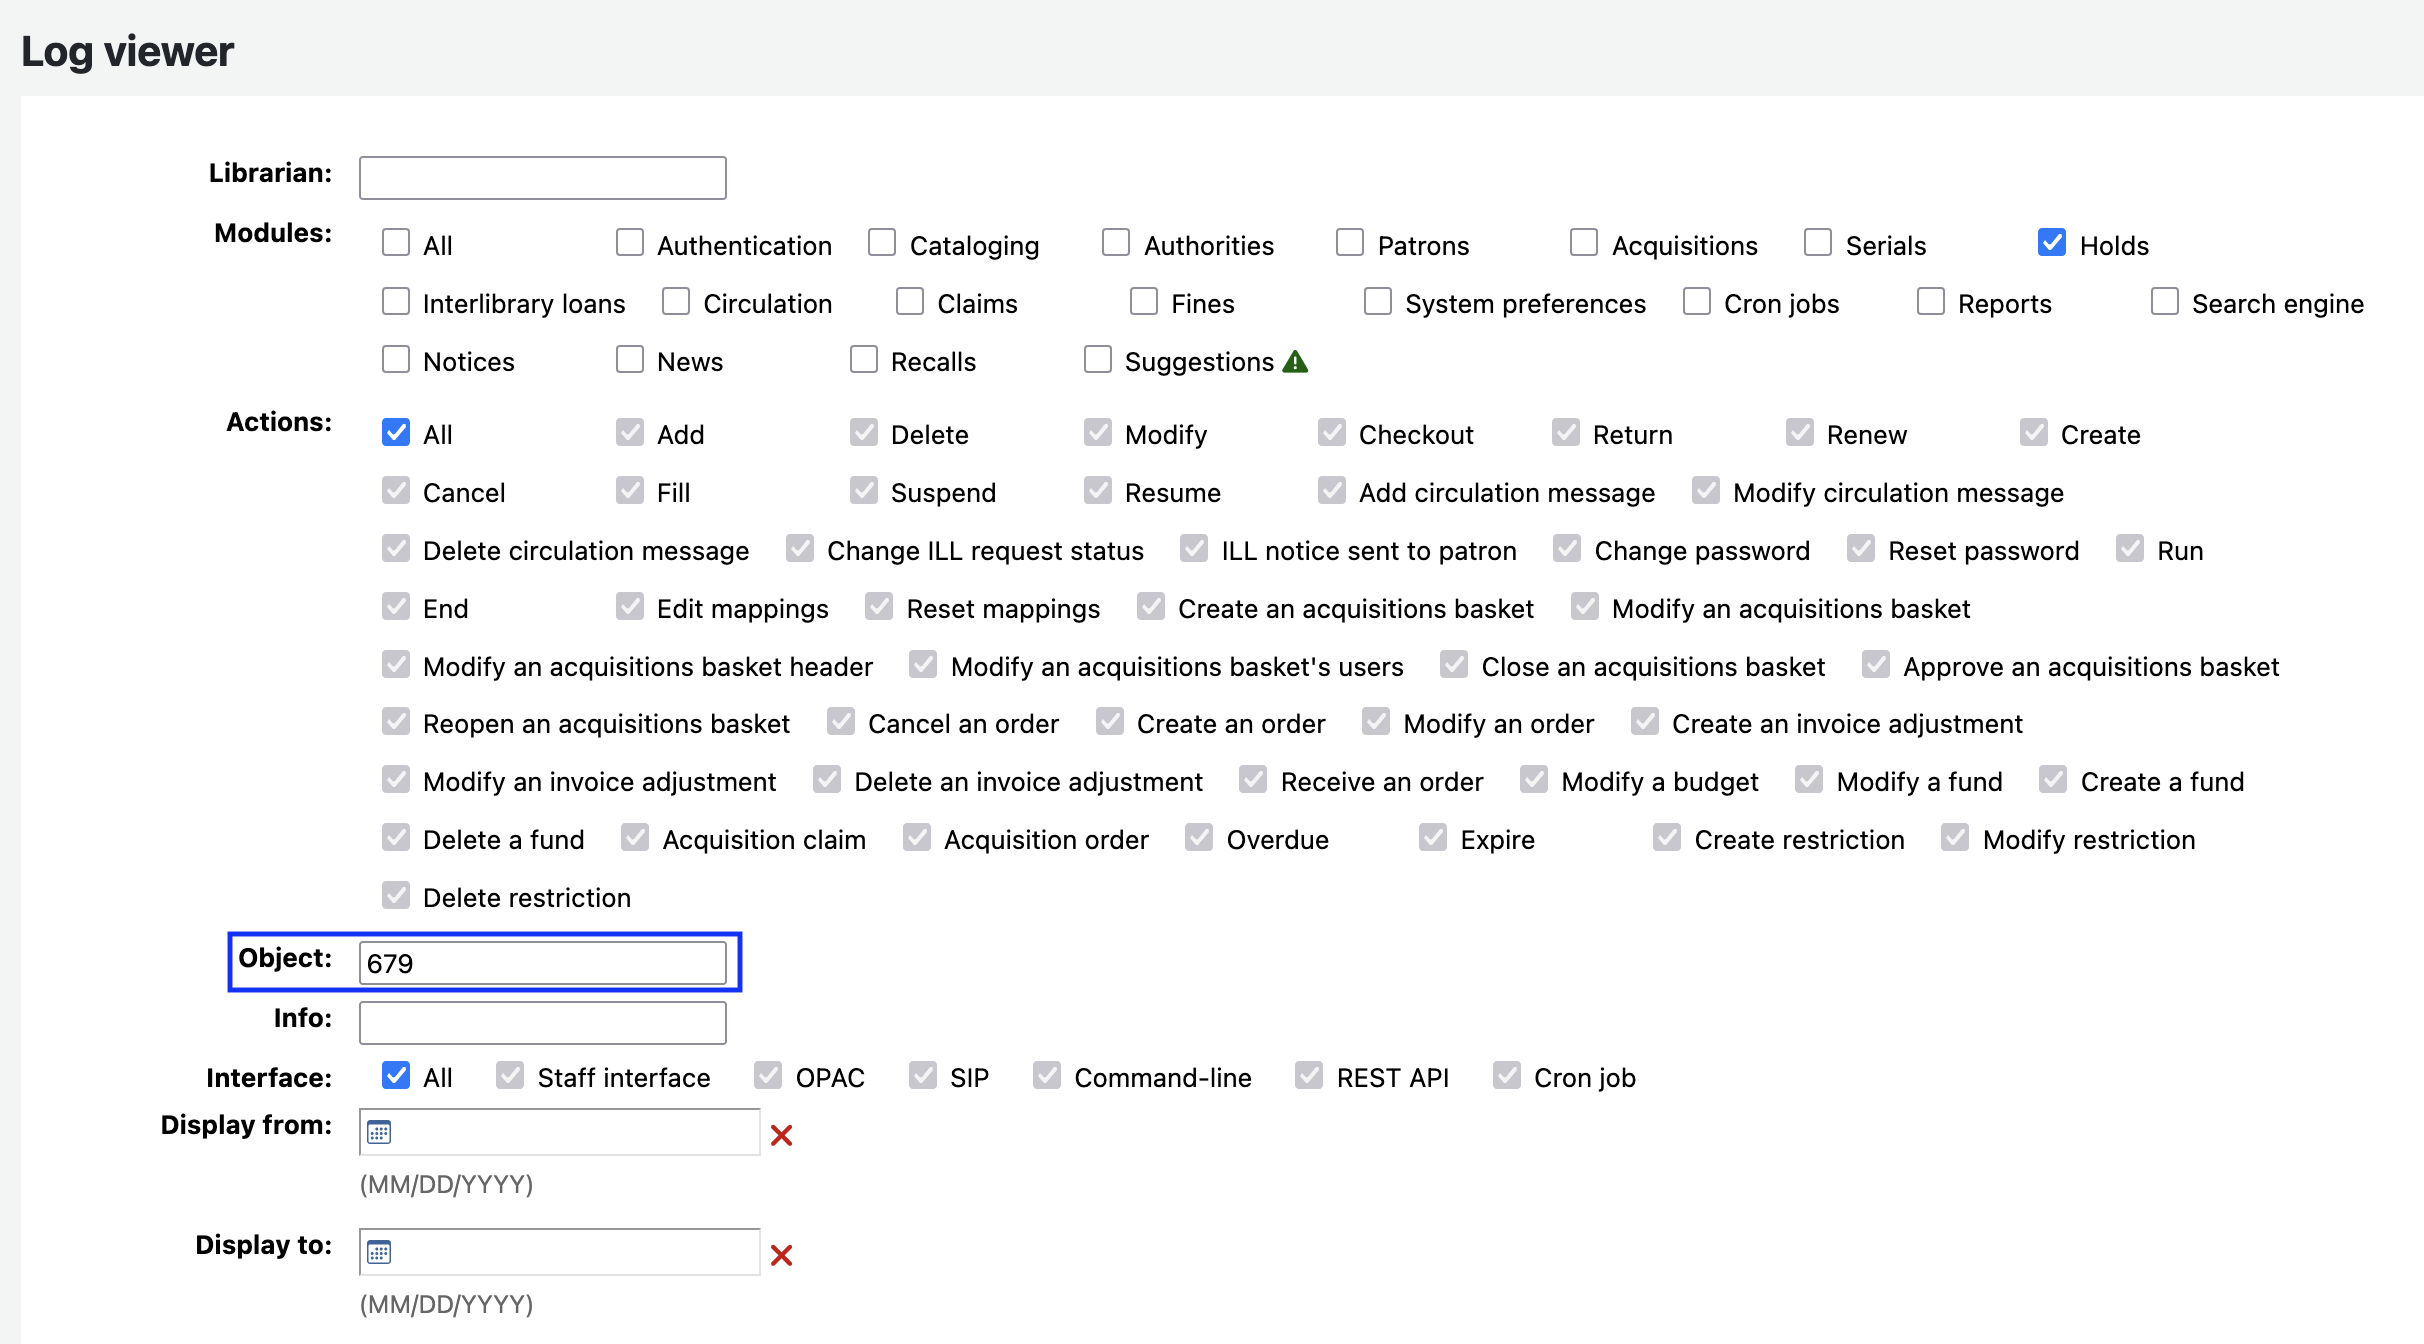Clear the Display to date with red X
This screenshot has width=2424, height=1344.
pyautogui.click(x=782, y=1255)
